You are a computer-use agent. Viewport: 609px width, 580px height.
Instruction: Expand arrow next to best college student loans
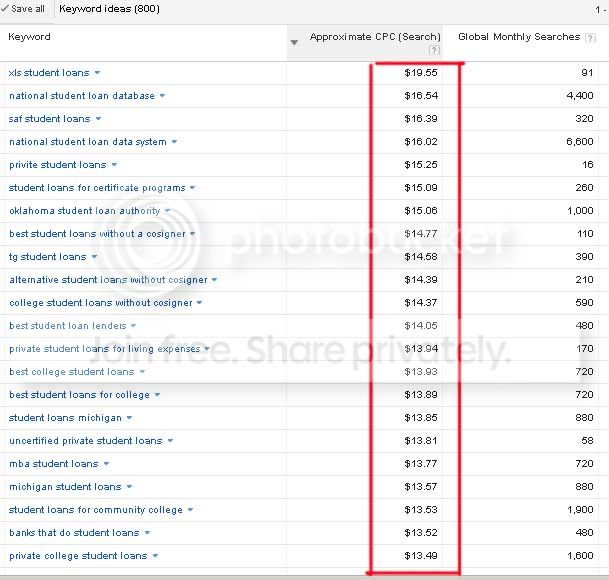pyautogui.click(x=142, y=372)
